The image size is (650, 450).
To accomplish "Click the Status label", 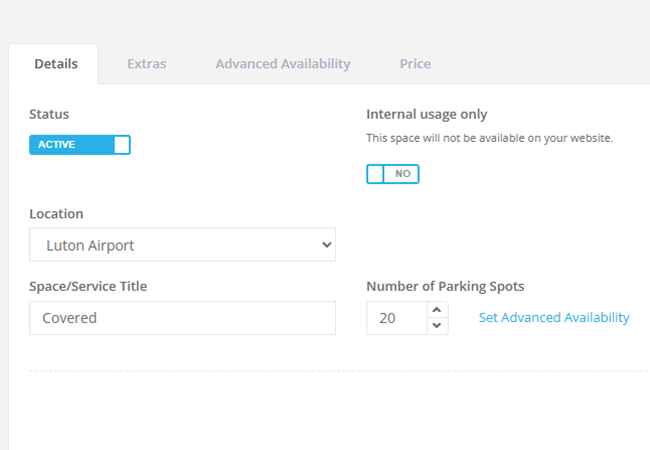I will (x=49, y=114).
